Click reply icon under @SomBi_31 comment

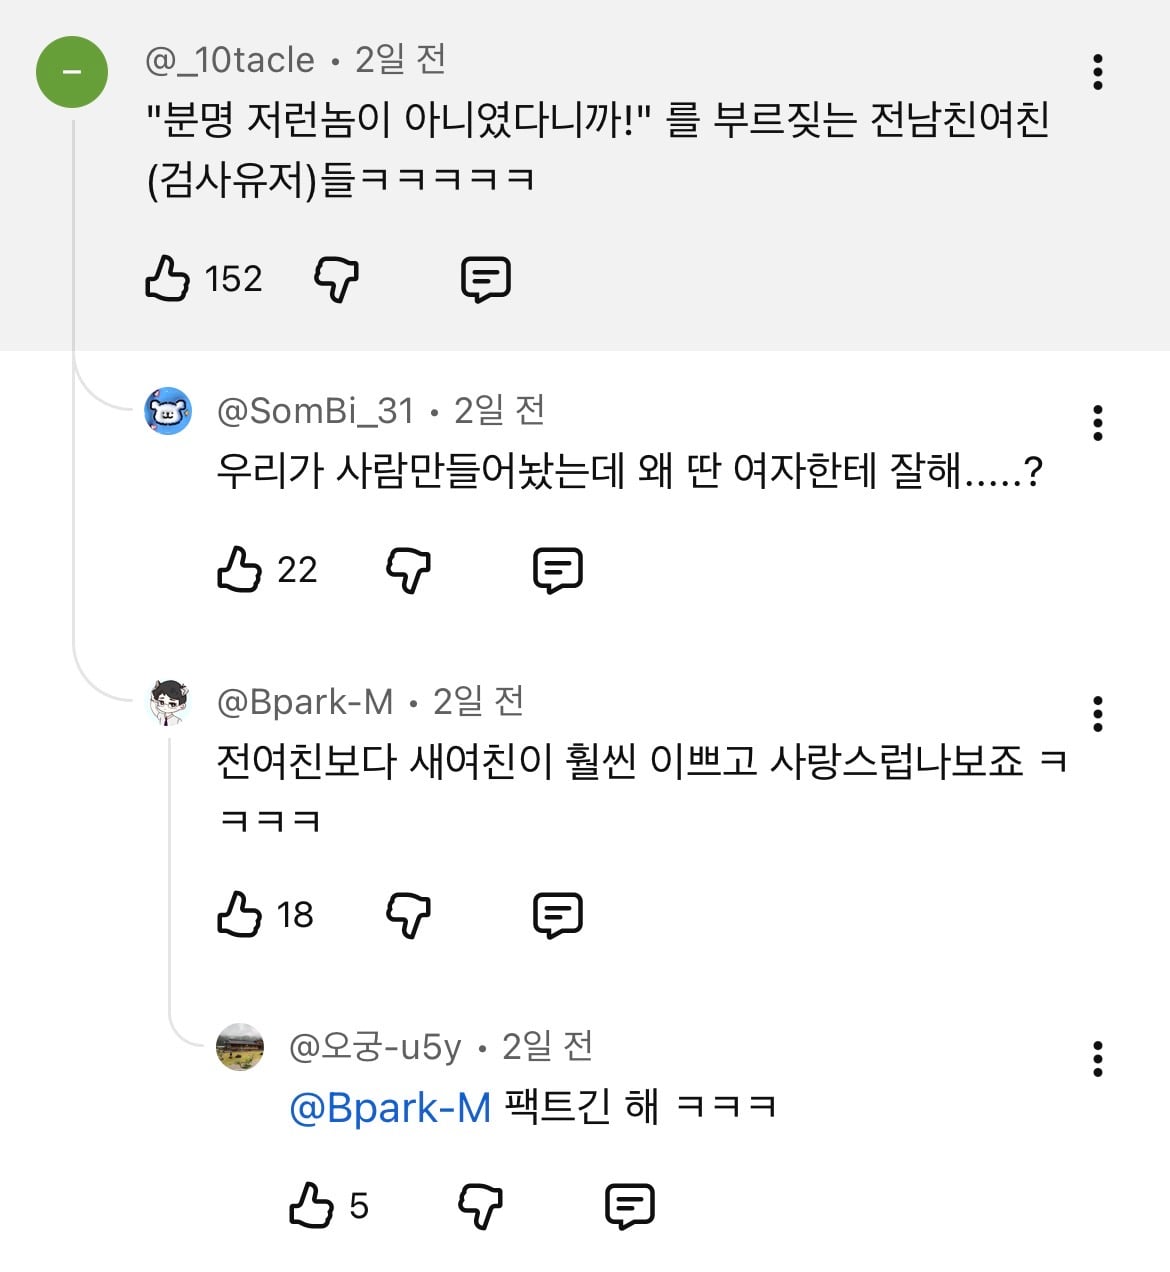558,570
